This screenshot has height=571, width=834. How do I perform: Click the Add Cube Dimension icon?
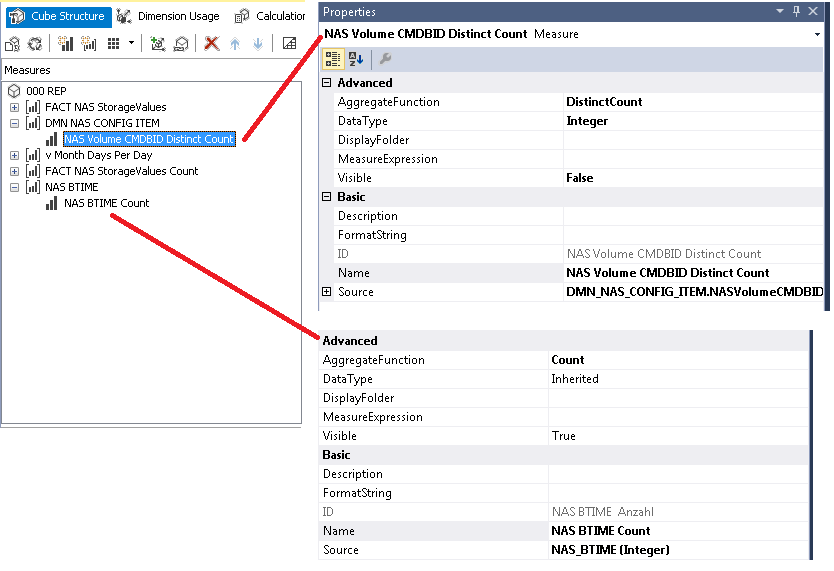157,44
